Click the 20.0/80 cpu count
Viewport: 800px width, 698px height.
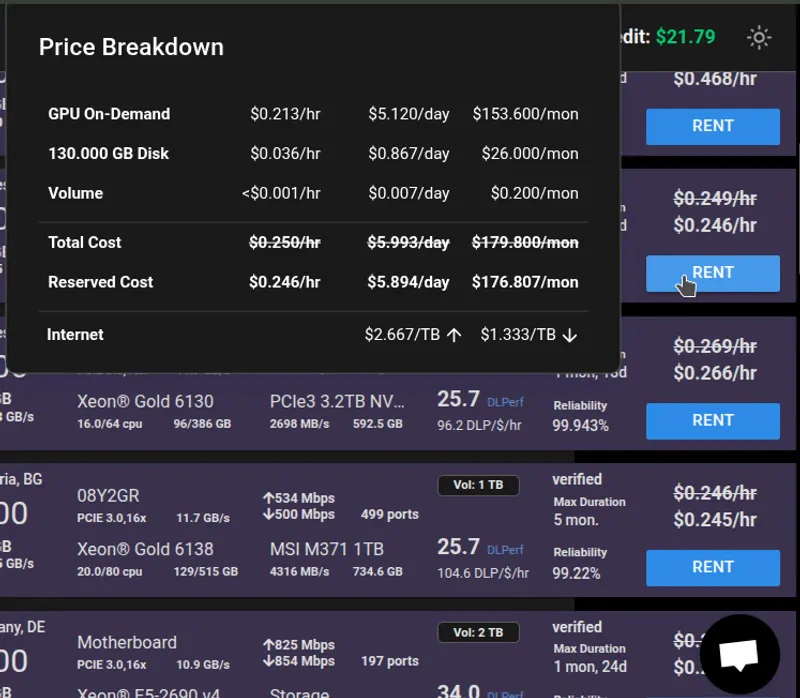tap(110, 571)
